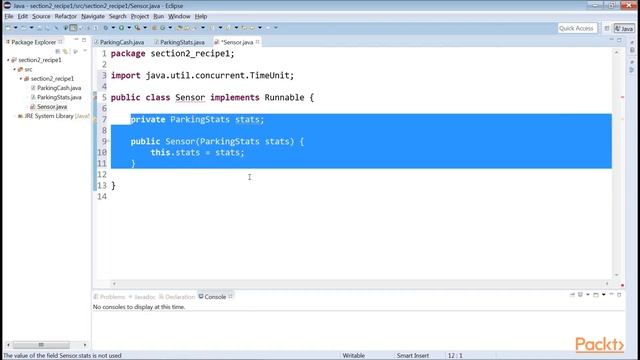
Task: Click the Debug bug toolbar icon
Action: [106, 28]
